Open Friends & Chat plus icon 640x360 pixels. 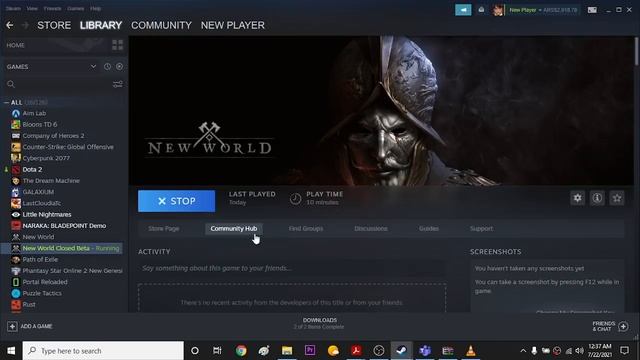[623, 326]
